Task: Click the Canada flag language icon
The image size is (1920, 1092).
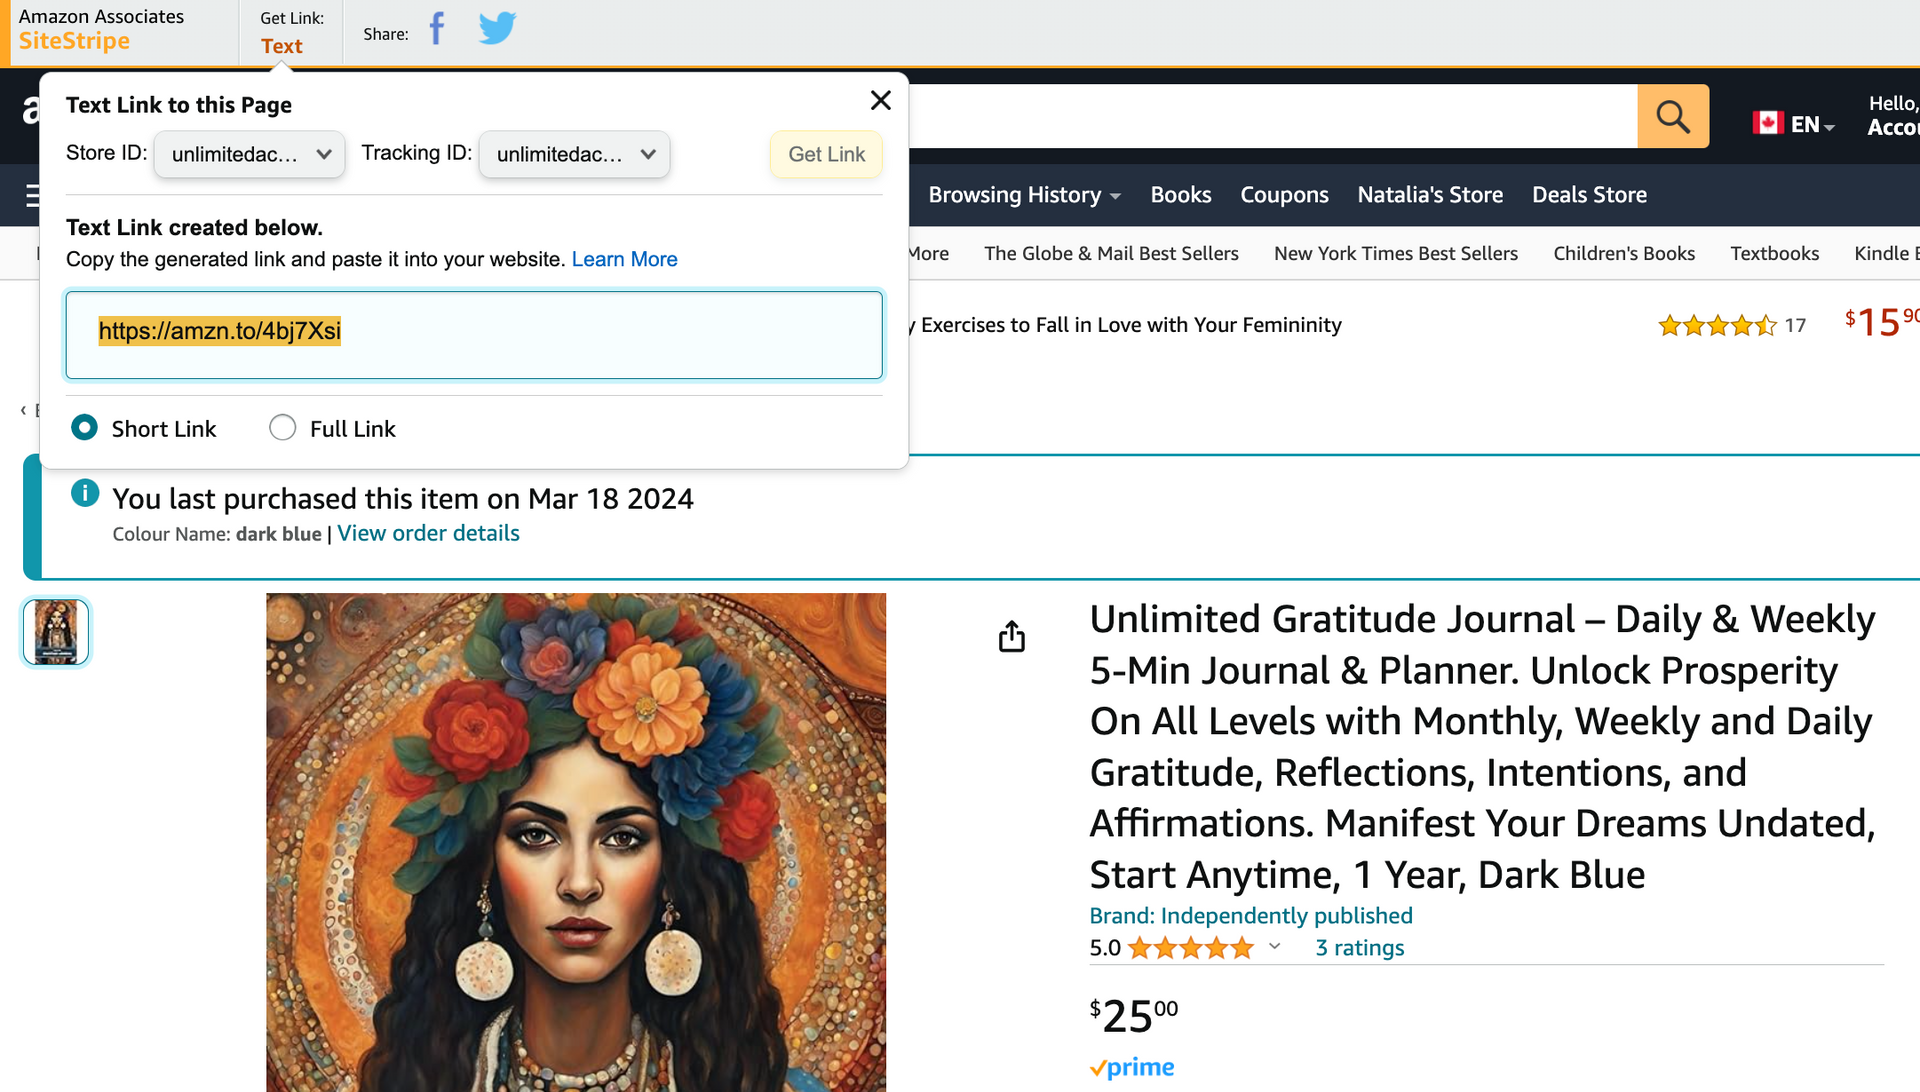Action: [x=1768, y=123]
